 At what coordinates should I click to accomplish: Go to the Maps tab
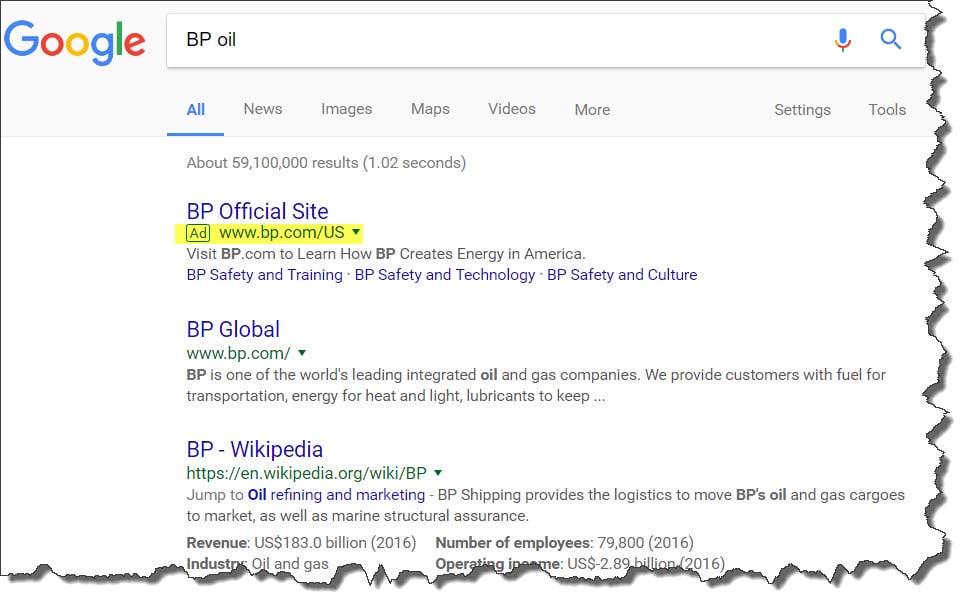pyautogui.click(x=431, y=109)
